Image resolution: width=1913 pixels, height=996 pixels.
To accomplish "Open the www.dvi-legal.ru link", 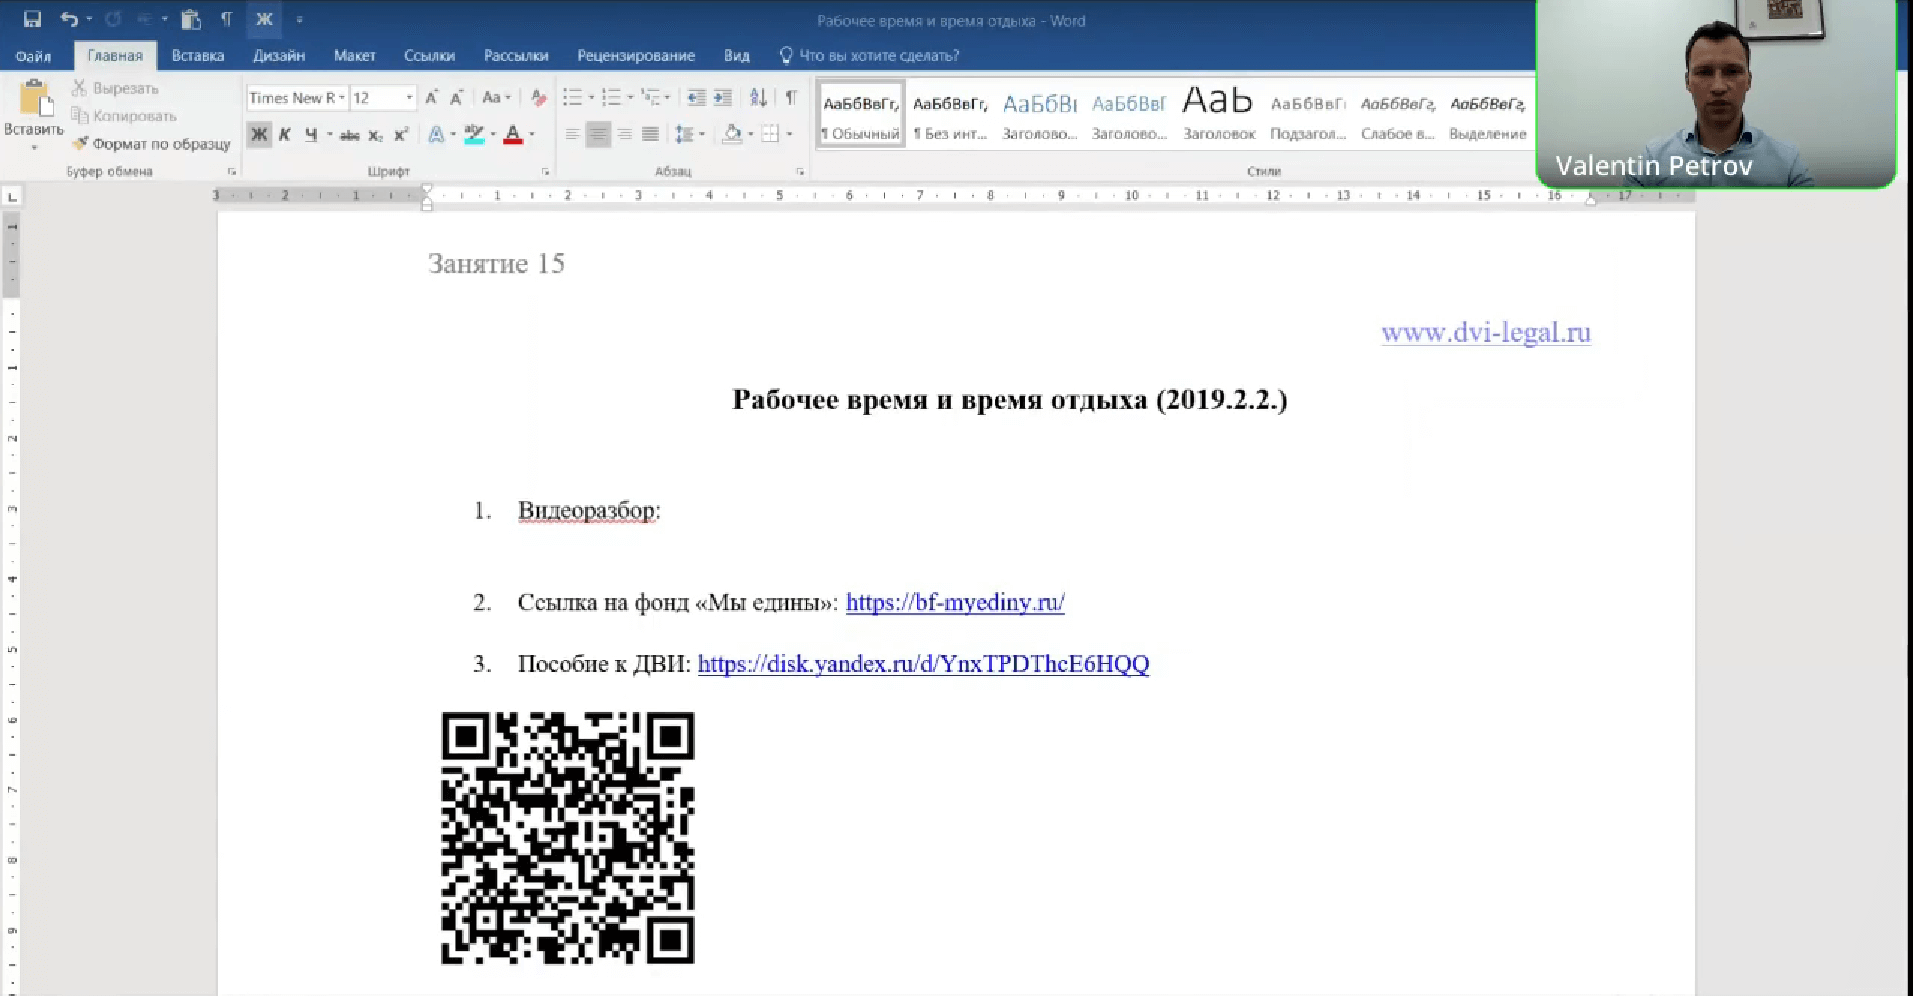I will [x=1486, y=332].
